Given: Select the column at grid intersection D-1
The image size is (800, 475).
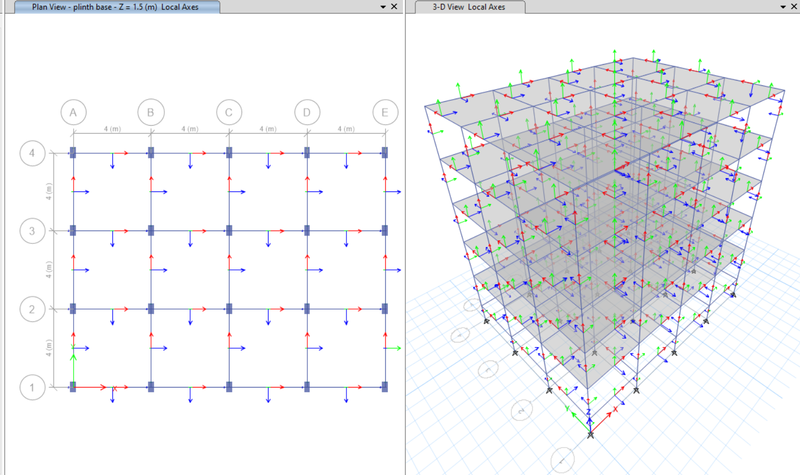Looking at the screenshot, I should 307,387.
